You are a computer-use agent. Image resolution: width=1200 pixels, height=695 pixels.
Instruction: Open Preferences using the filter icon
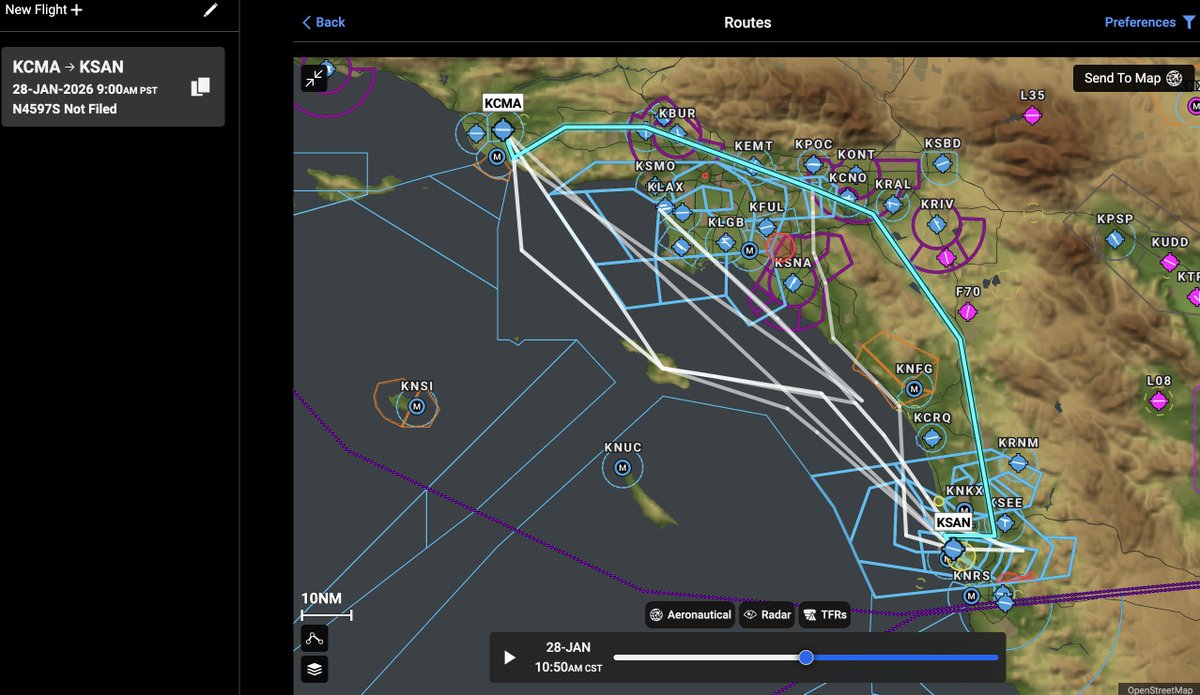coord(1189,21)
